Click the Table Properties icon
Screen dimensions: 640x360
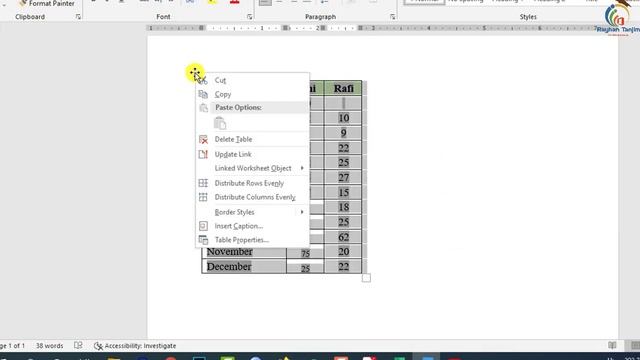pos(203,240)
